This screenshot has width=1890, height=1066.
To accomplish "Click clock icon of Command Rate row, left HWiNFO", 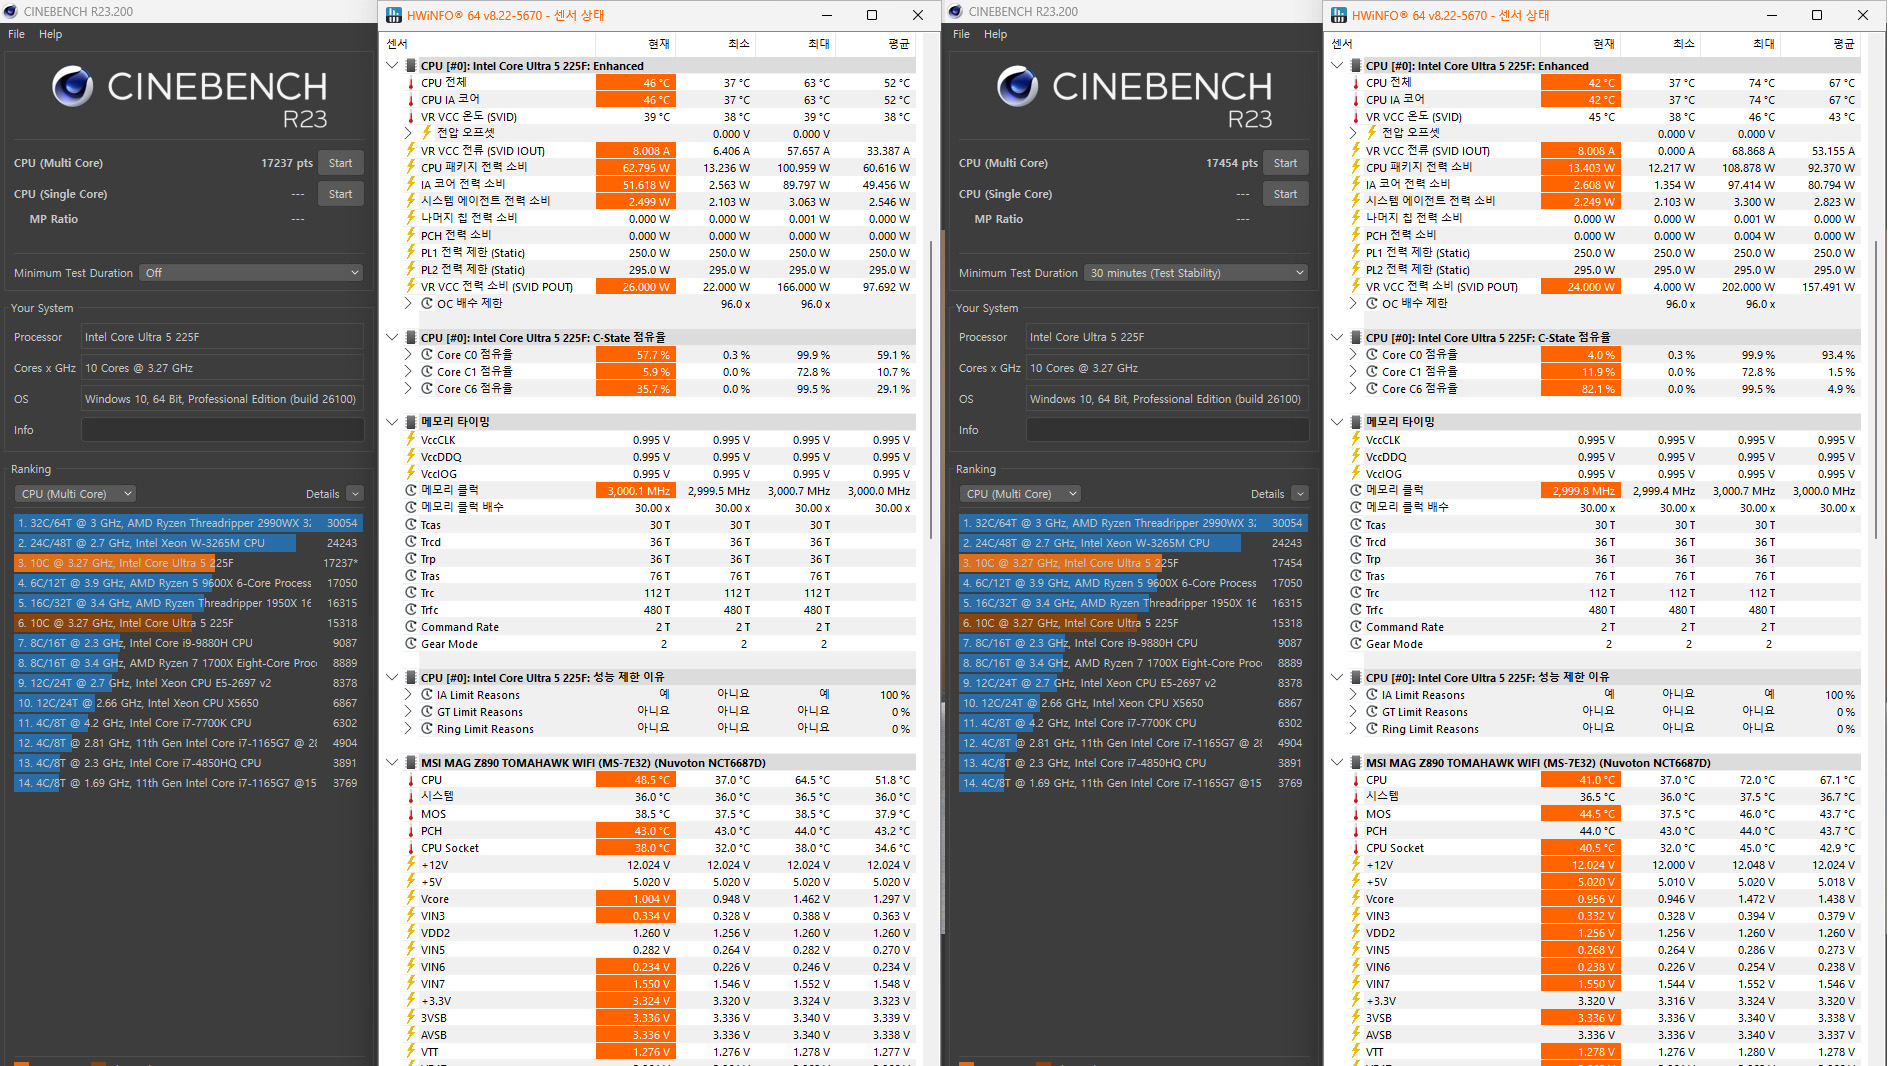I will click(x=411, y=627).
